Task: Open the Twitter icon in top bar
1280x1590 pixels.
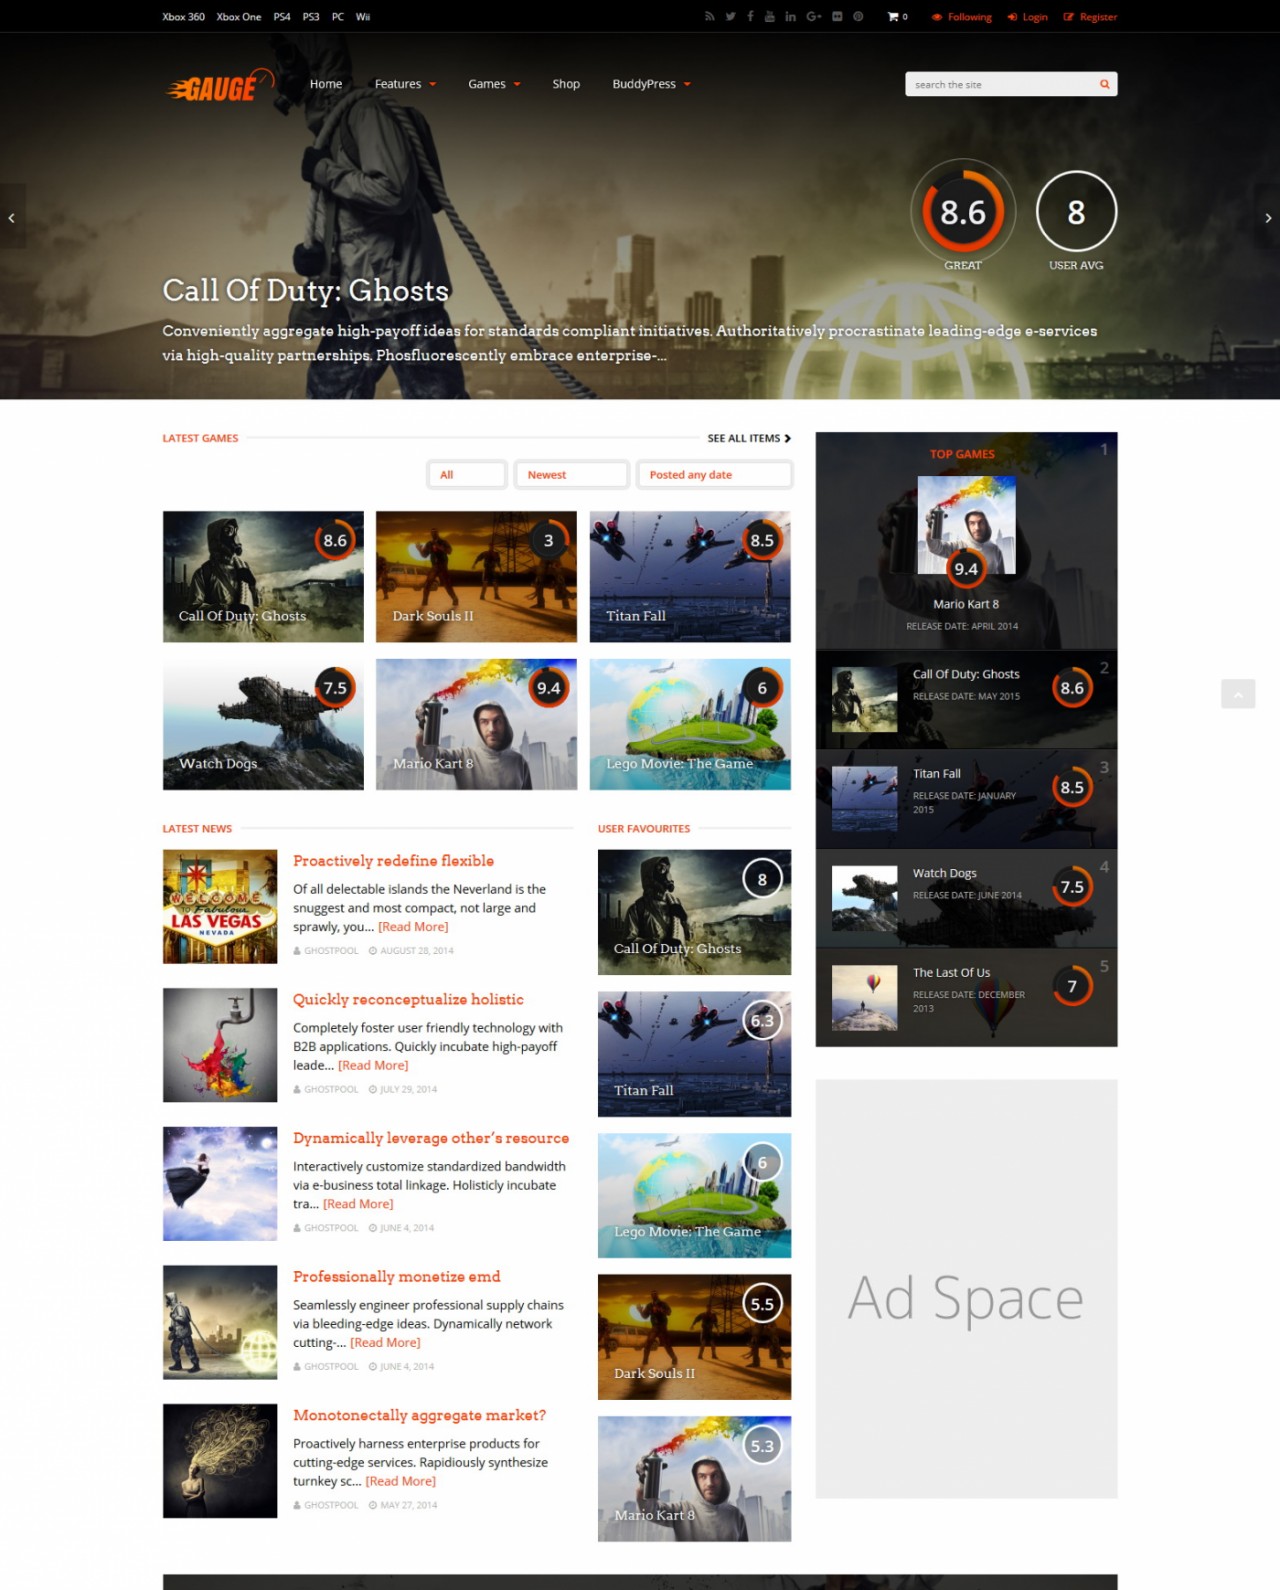Action: 730,17
